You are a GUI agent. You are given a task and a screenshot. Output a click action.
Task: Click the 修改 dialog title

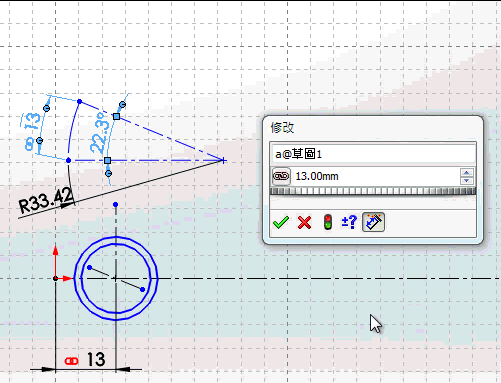pyautogui.click(x=282, y=128)
